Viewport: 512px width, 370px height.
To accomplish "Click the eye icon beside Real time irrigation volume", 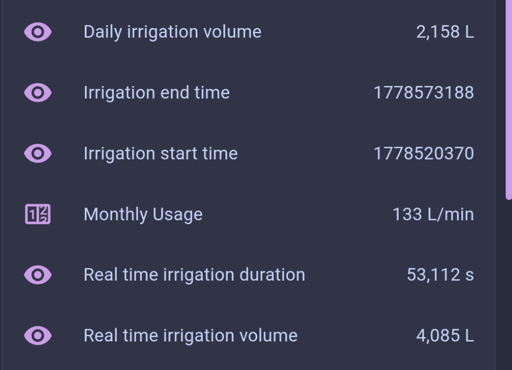I will tap(38, 335).
